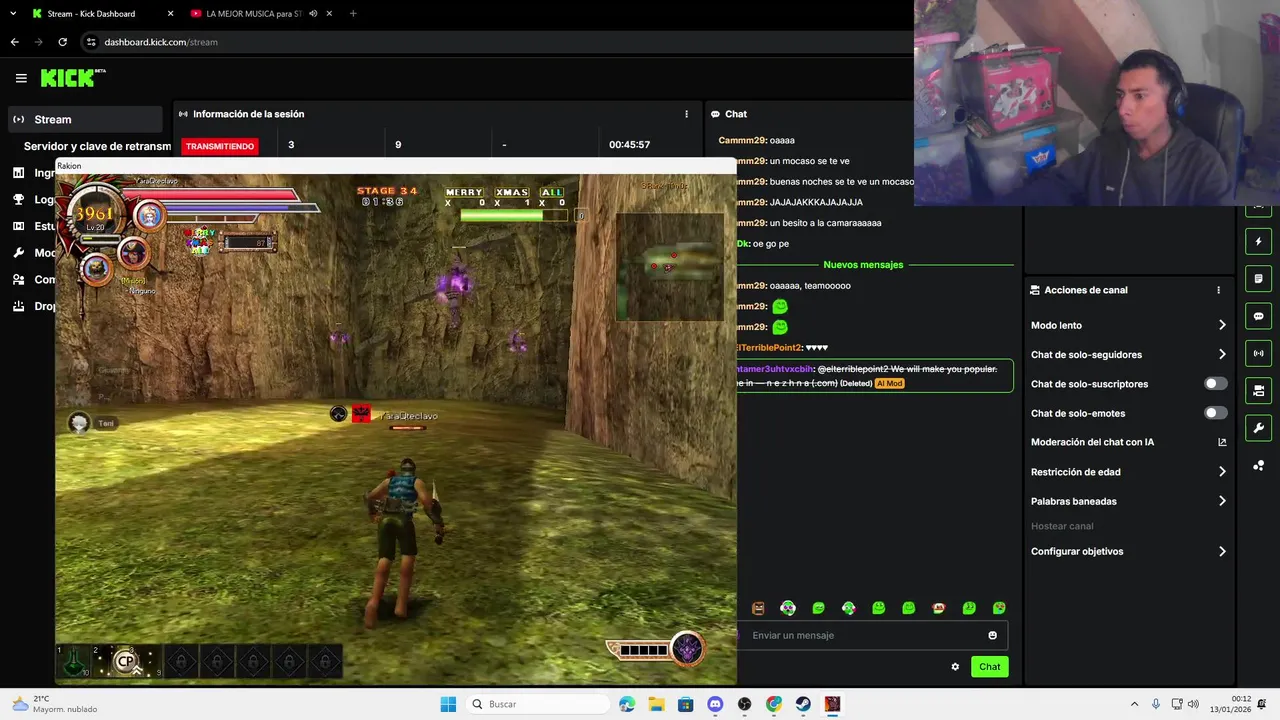This screenshot has width=1280, height=720.
Task: Select the skull chat emote
Action: (788, 608)
